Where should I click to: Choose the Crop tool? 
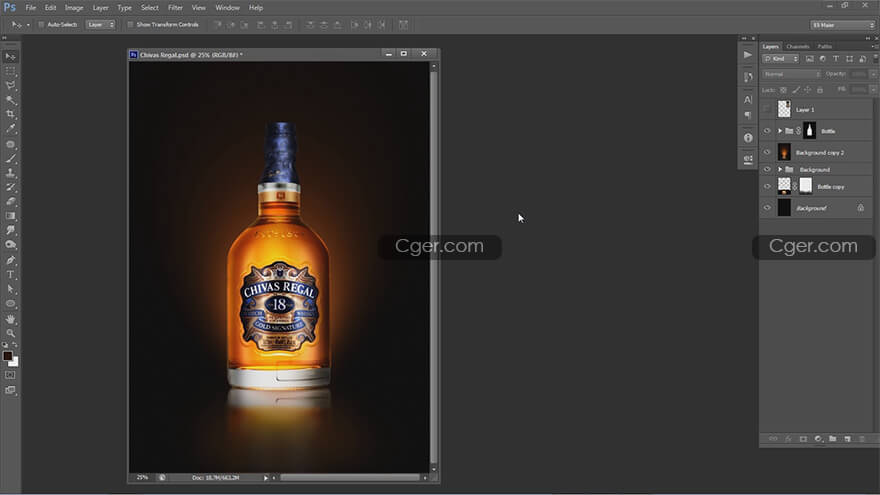tap(10, 114)
